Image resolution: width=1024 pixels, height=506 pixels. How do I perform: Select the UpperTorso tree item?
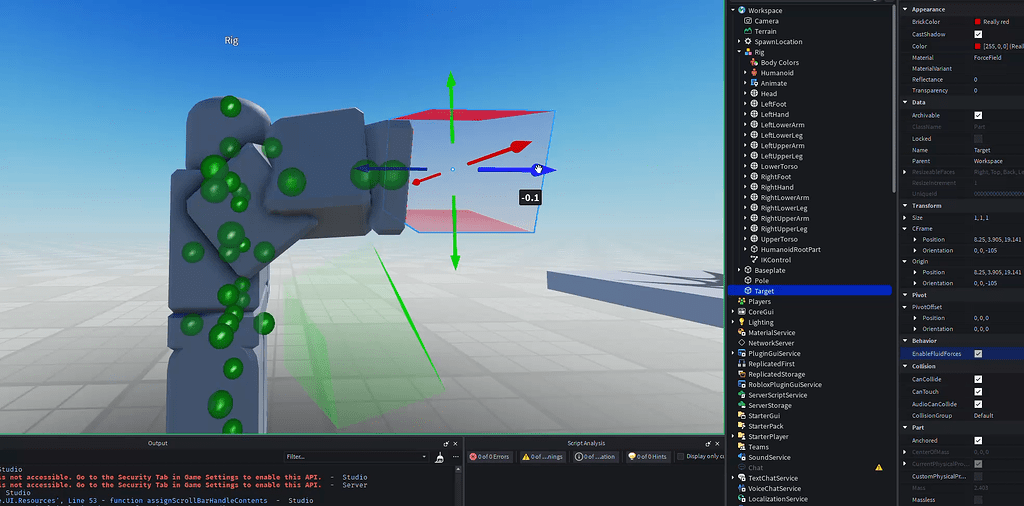[779, 239]
